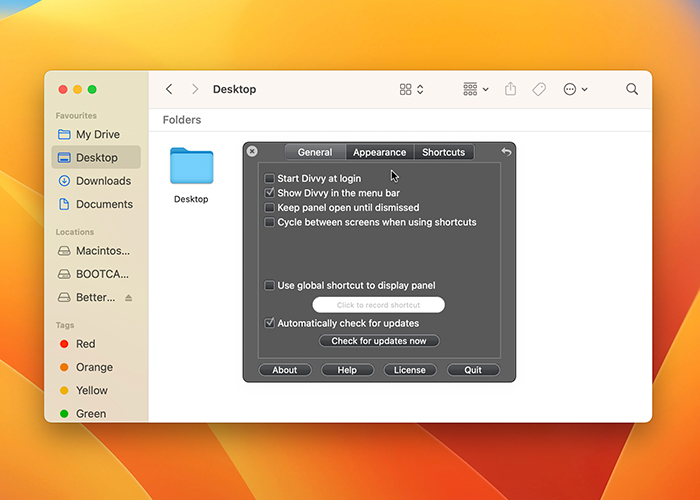Switch to icon grid view in Finder
The height and width of the screenshot is (500, 700).
coord(405,89)
